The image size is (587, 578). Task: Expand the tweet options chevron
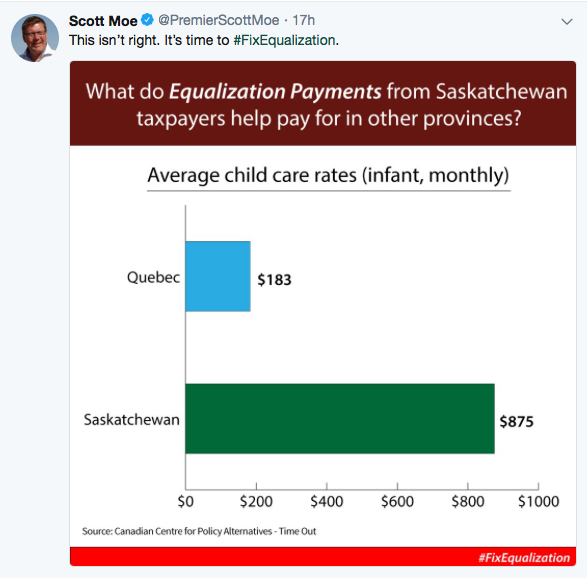(567, 22)
